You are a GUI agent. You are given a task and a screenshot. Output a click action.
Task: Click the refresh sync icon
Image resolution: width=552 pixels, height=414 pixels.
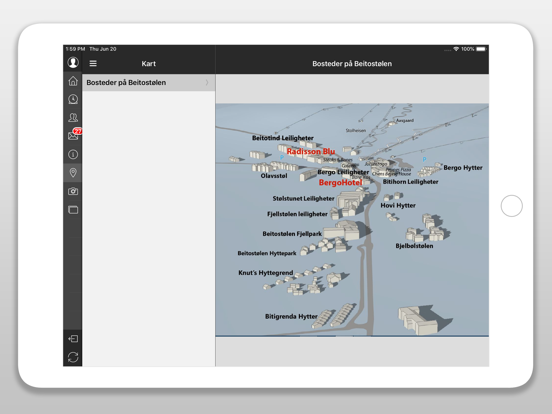tap(73, 357)
